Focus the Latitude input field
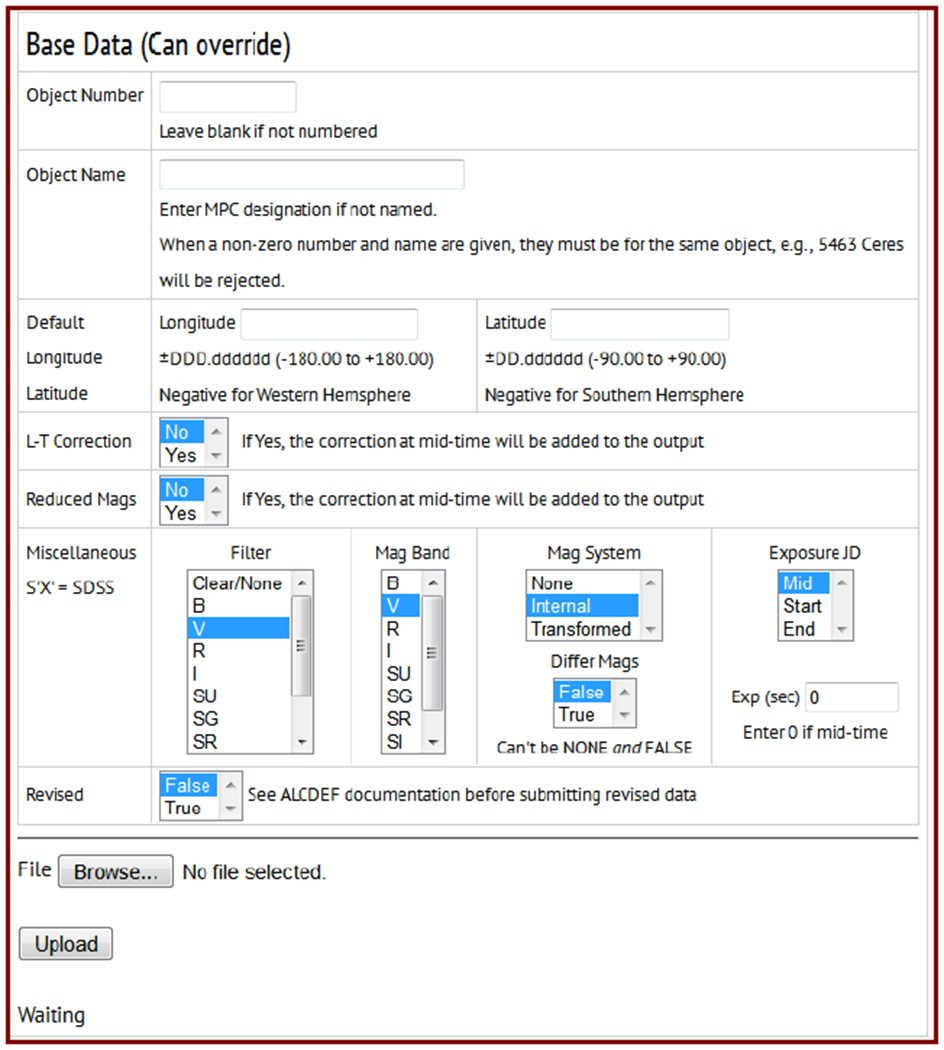 [x=640, y=324]
